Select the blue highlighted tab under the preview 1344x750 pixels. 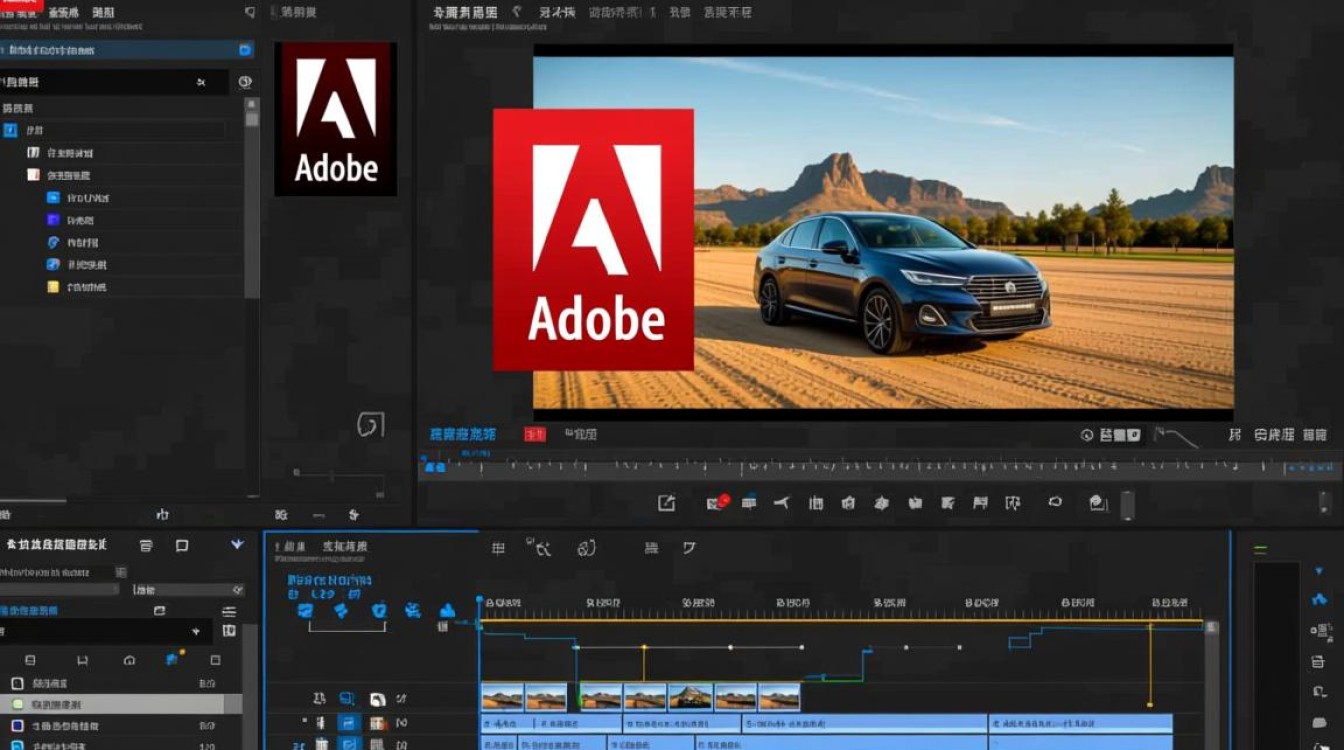click(x=463, y=434)
